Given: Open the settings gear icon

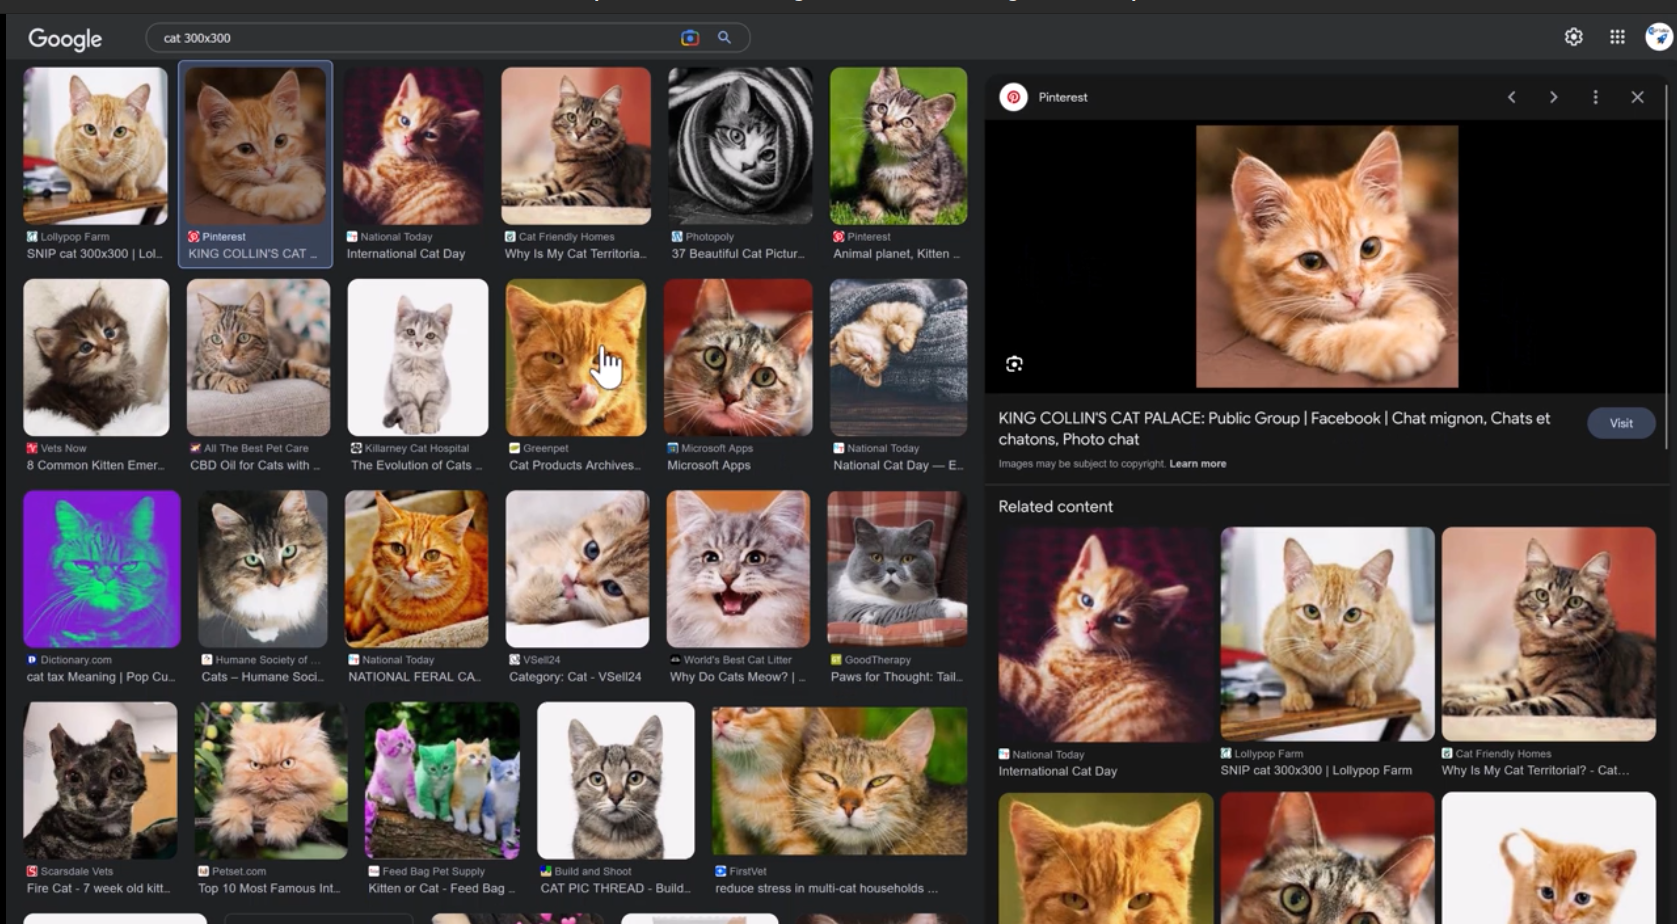Looking at the screenshot, I should click(1573, 37).
